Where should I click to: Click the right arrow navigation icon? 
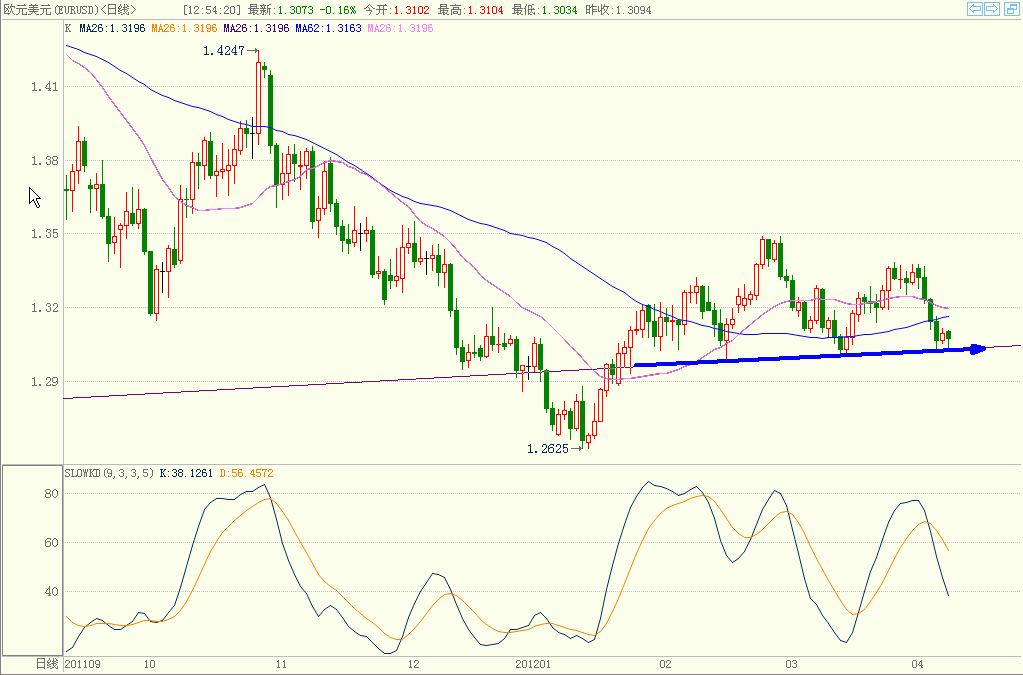click(992, 9)
